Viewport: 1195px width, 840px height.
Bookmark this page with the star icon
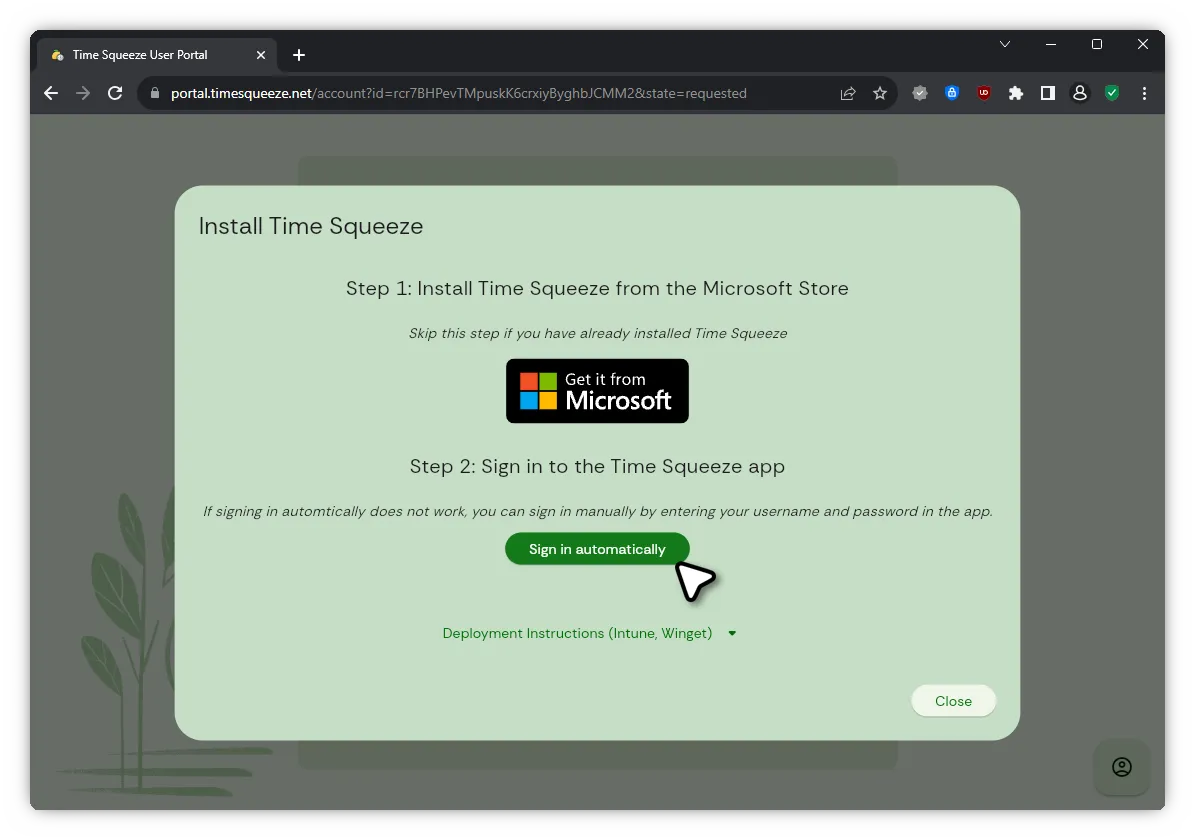880,93
